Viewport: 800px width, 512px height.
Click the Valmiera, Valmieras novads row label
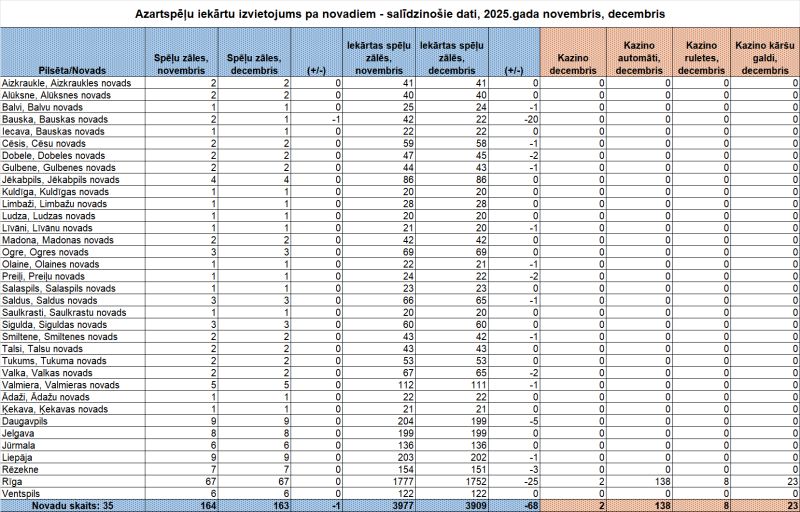pos(64,385)
